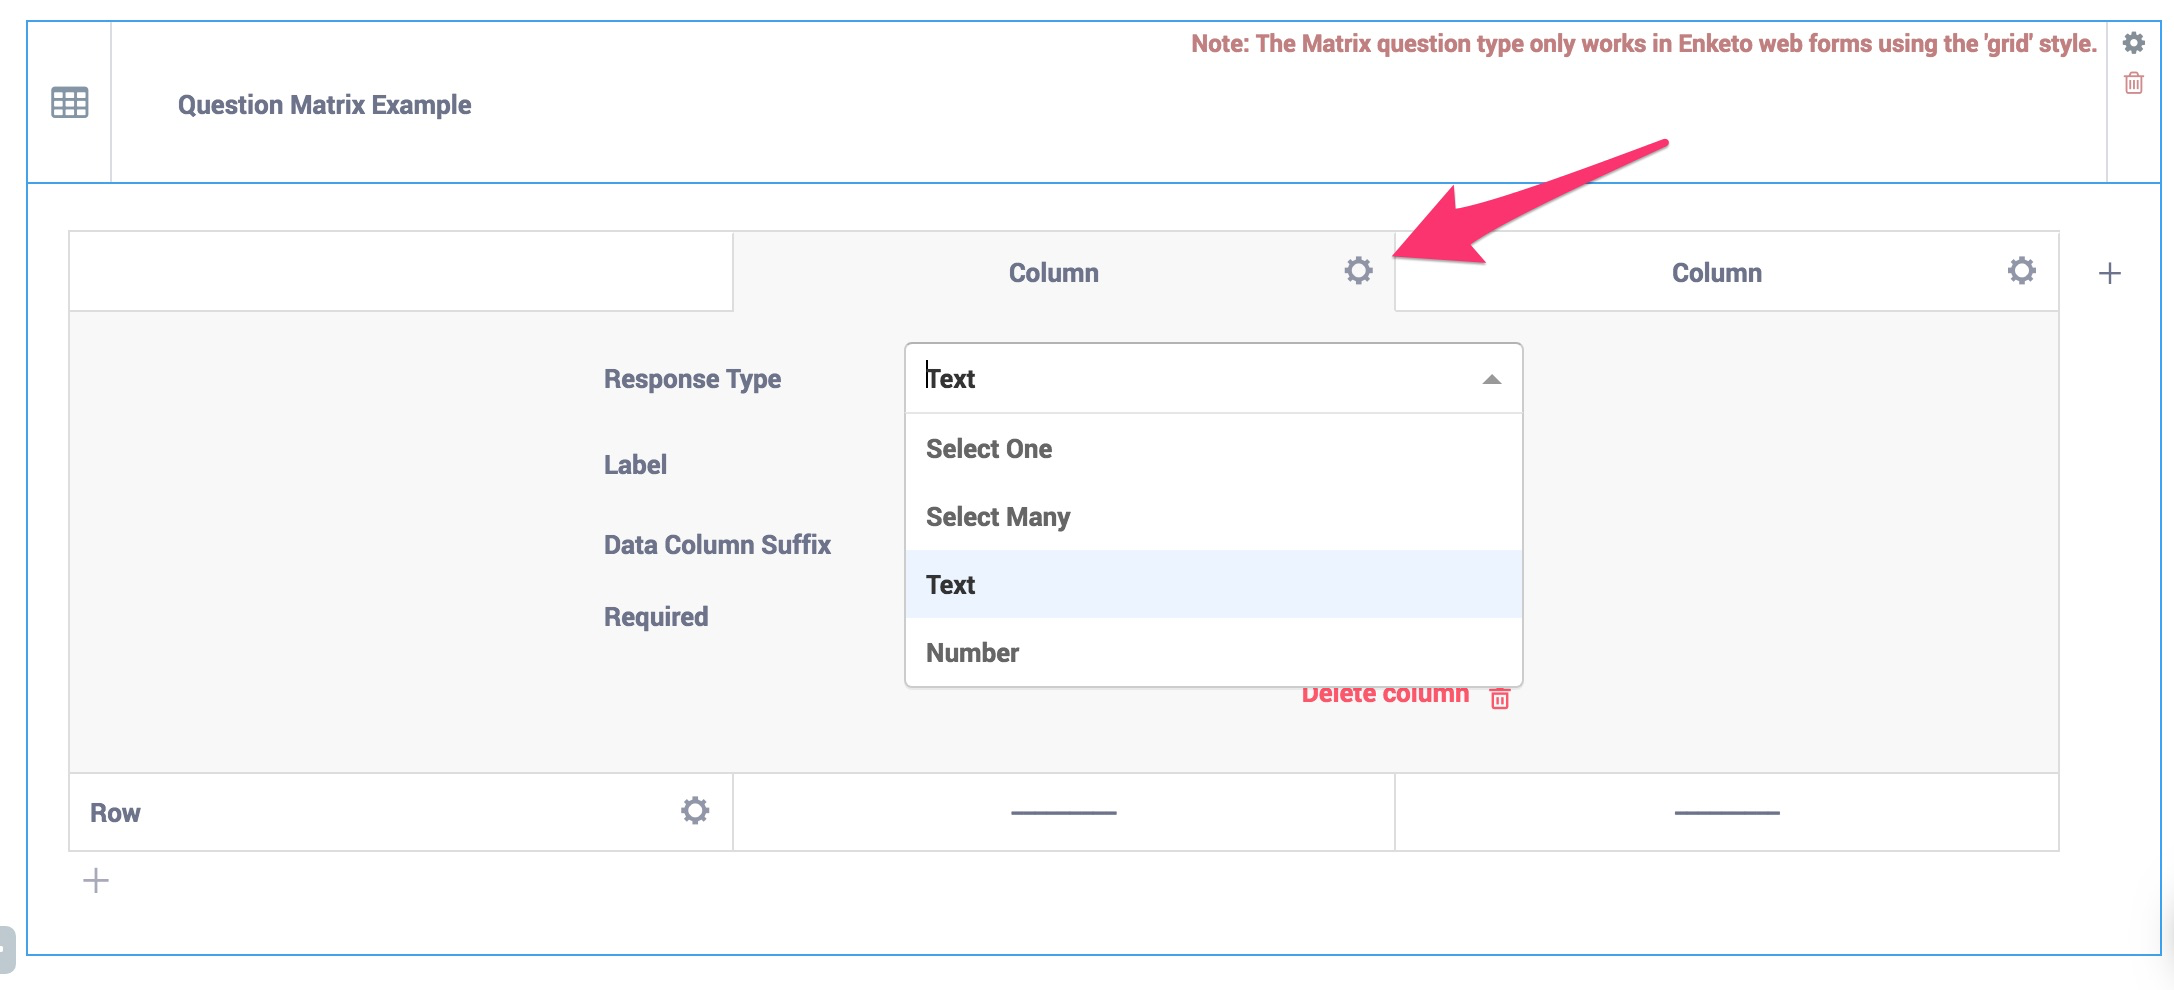Add a new column with plus icon
2174x990 pixels.
pyautogui.click(x=2109, y=273)
